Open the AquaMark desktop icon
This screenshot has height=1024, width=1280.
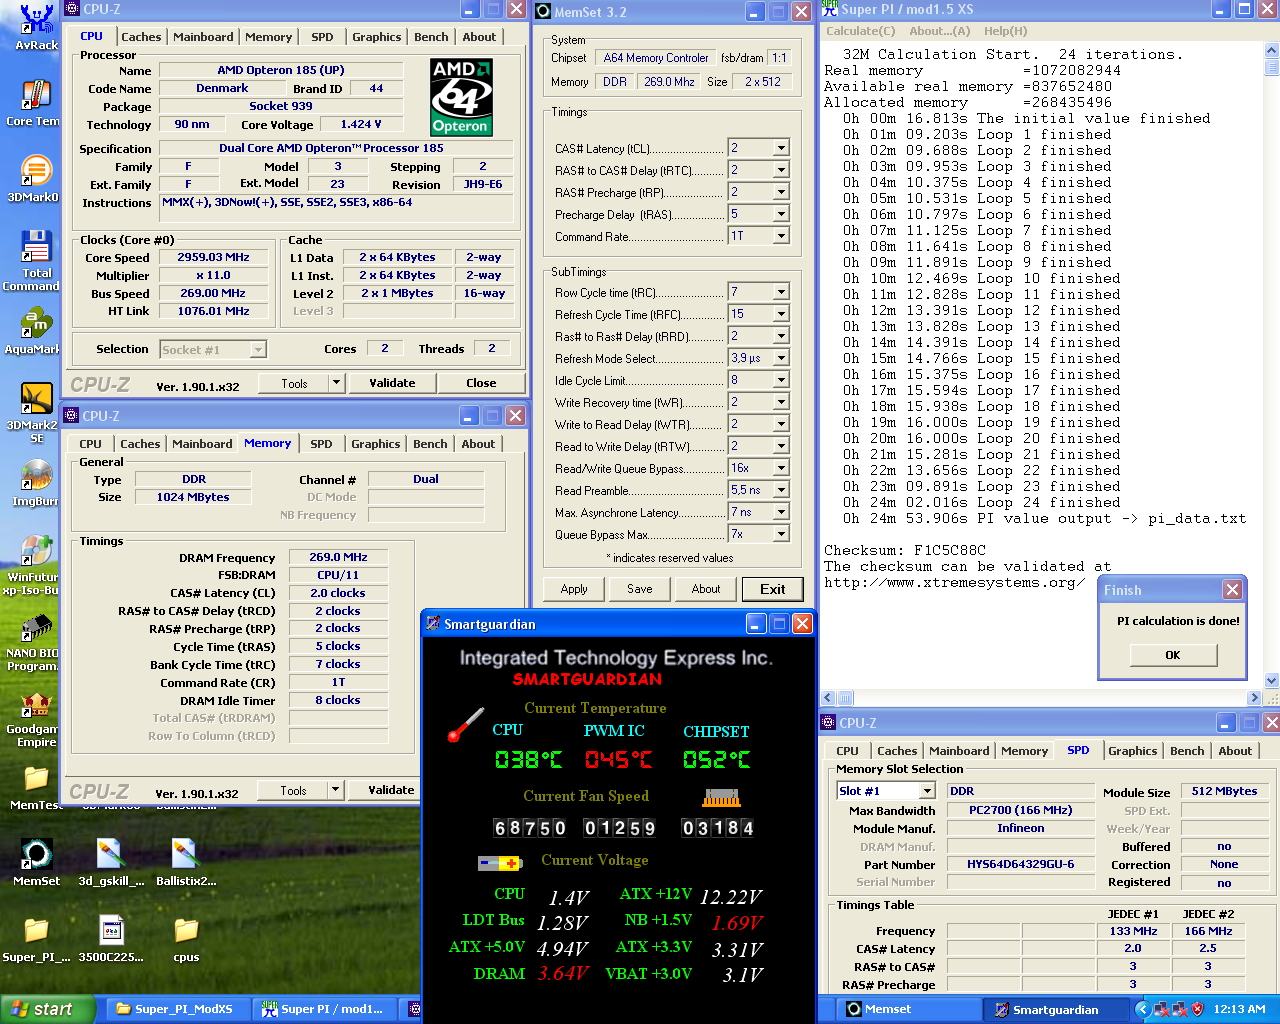[x=34, y=332]
